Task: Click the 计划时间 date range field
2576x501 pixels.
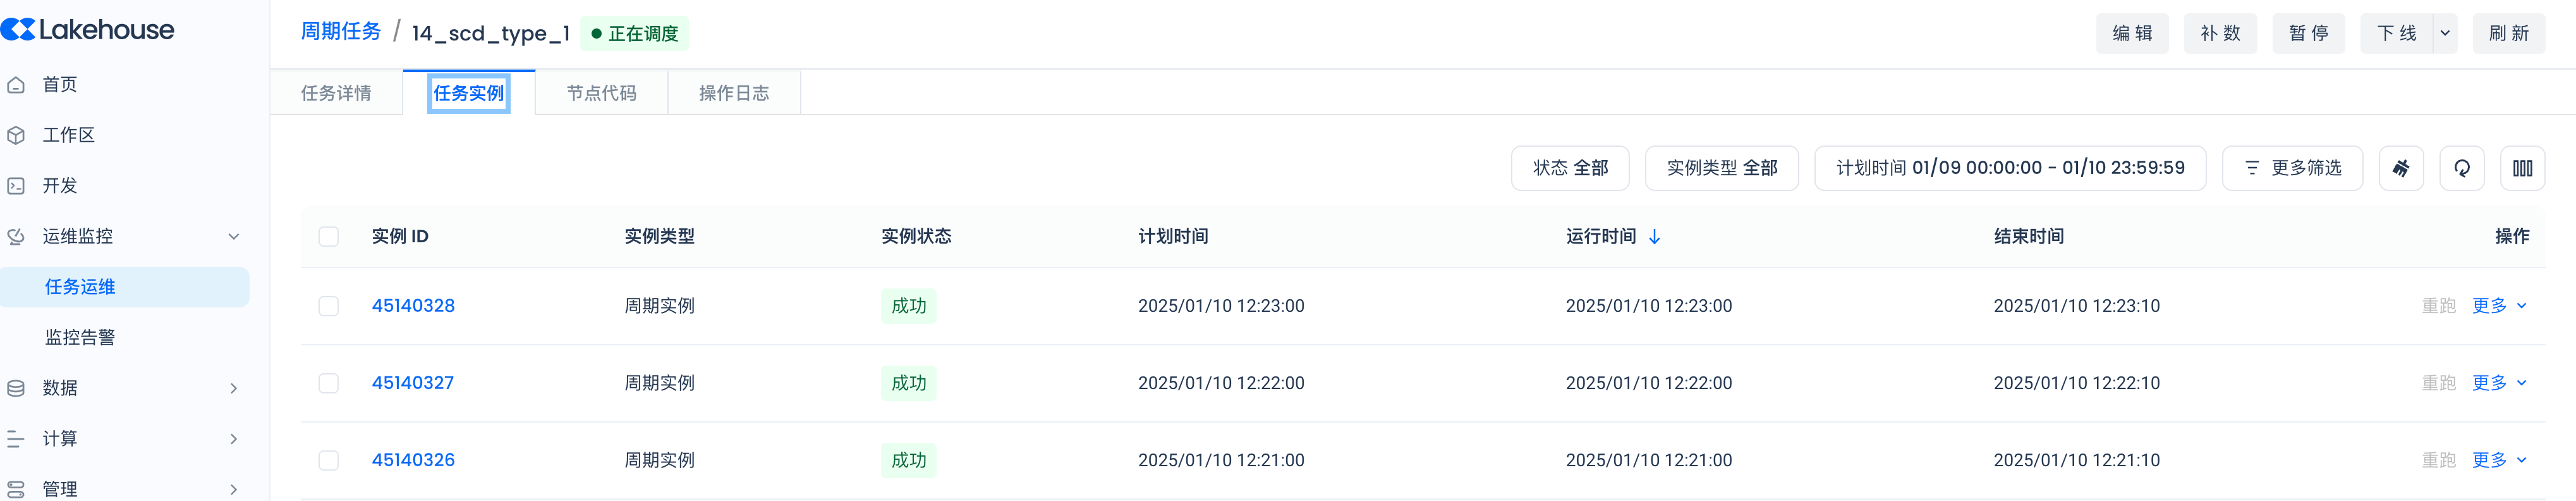Action: point(2010,168)
